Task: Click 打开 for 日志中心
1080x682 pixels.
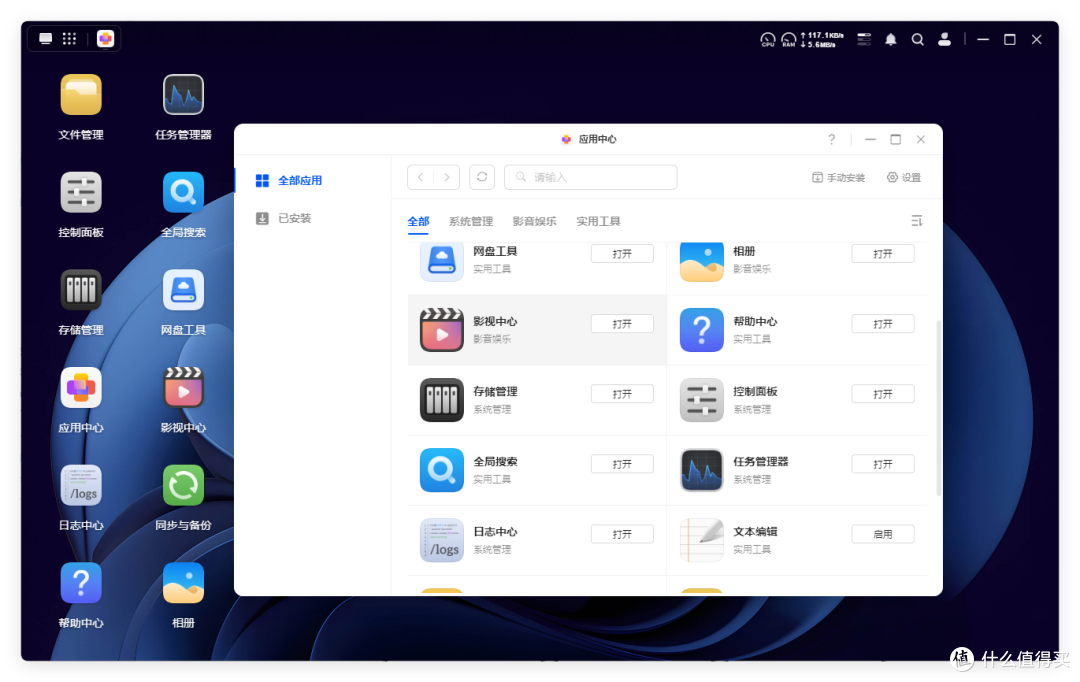Action: [x=622, y=534]
